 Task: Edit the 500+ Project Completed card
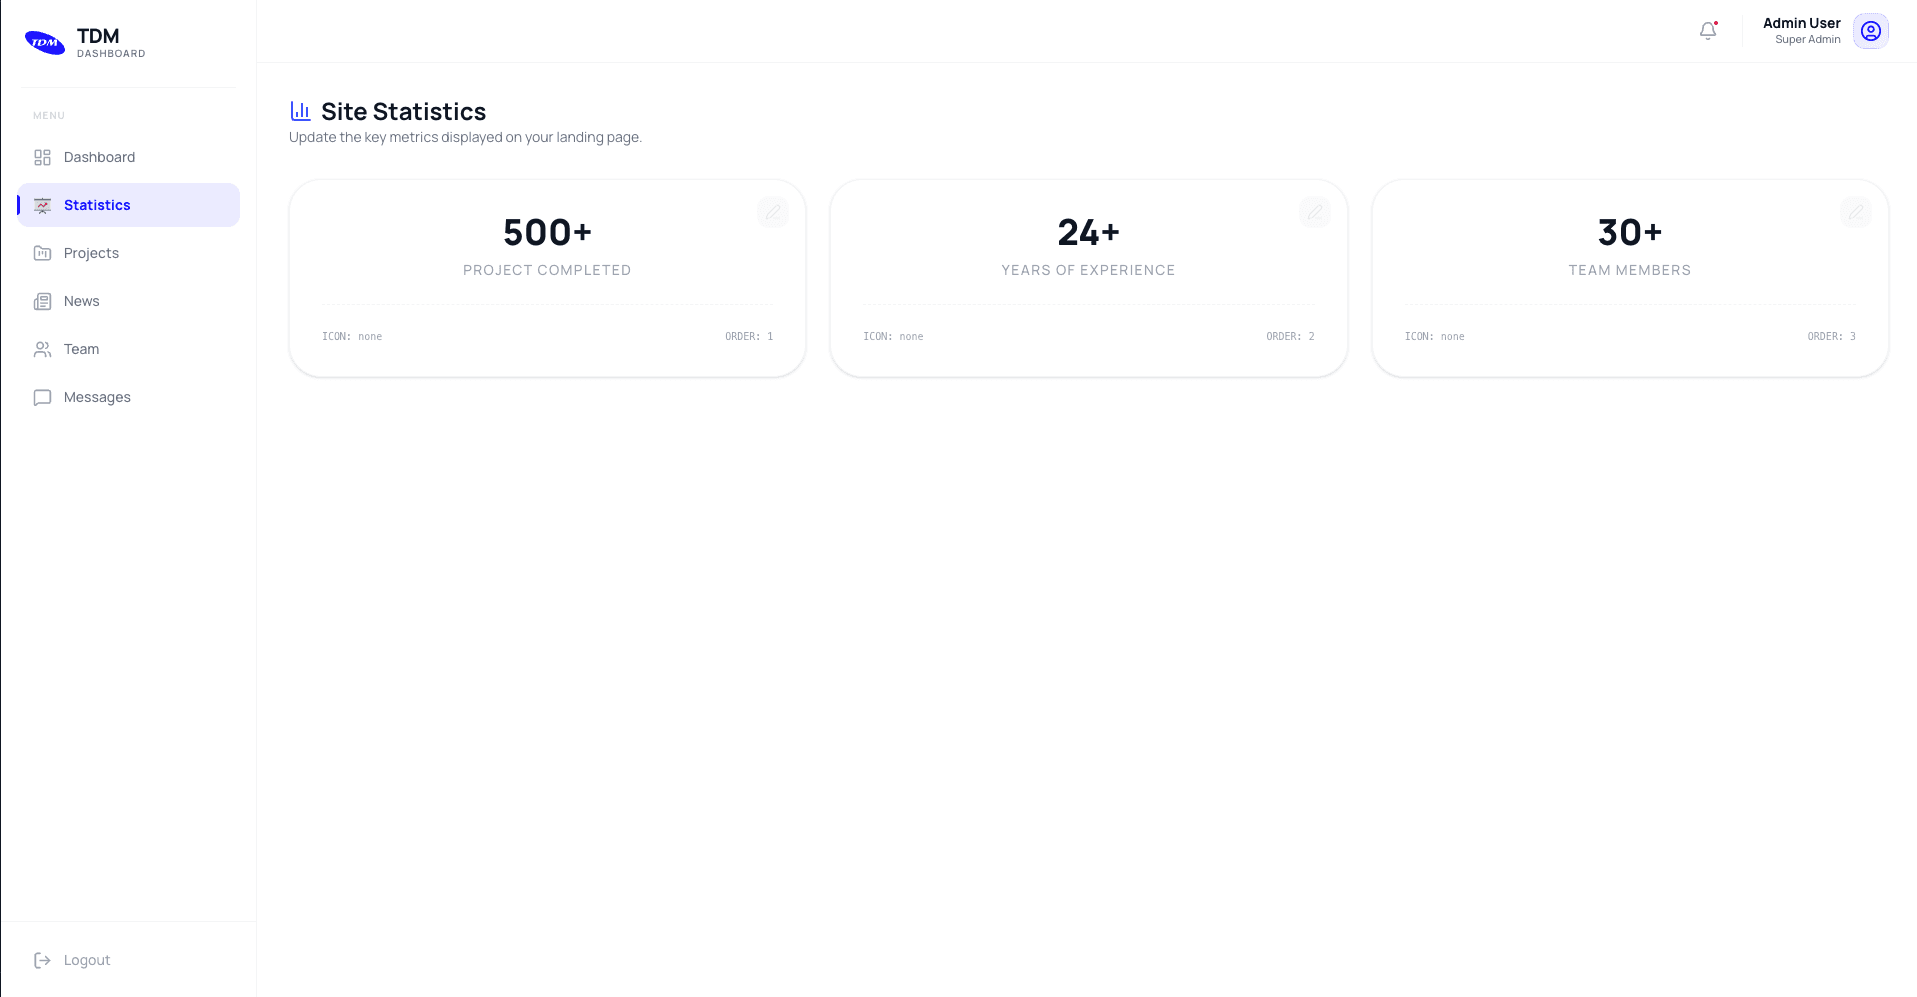(x=773, y=212)
